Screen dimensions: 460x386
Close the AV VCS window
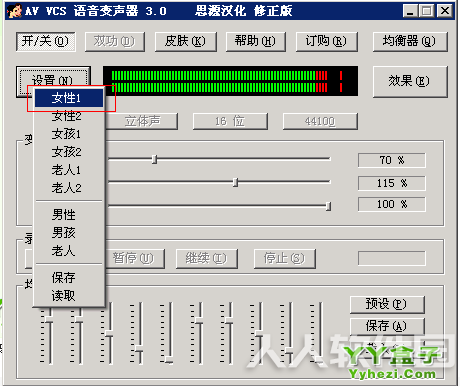point(445,11)
